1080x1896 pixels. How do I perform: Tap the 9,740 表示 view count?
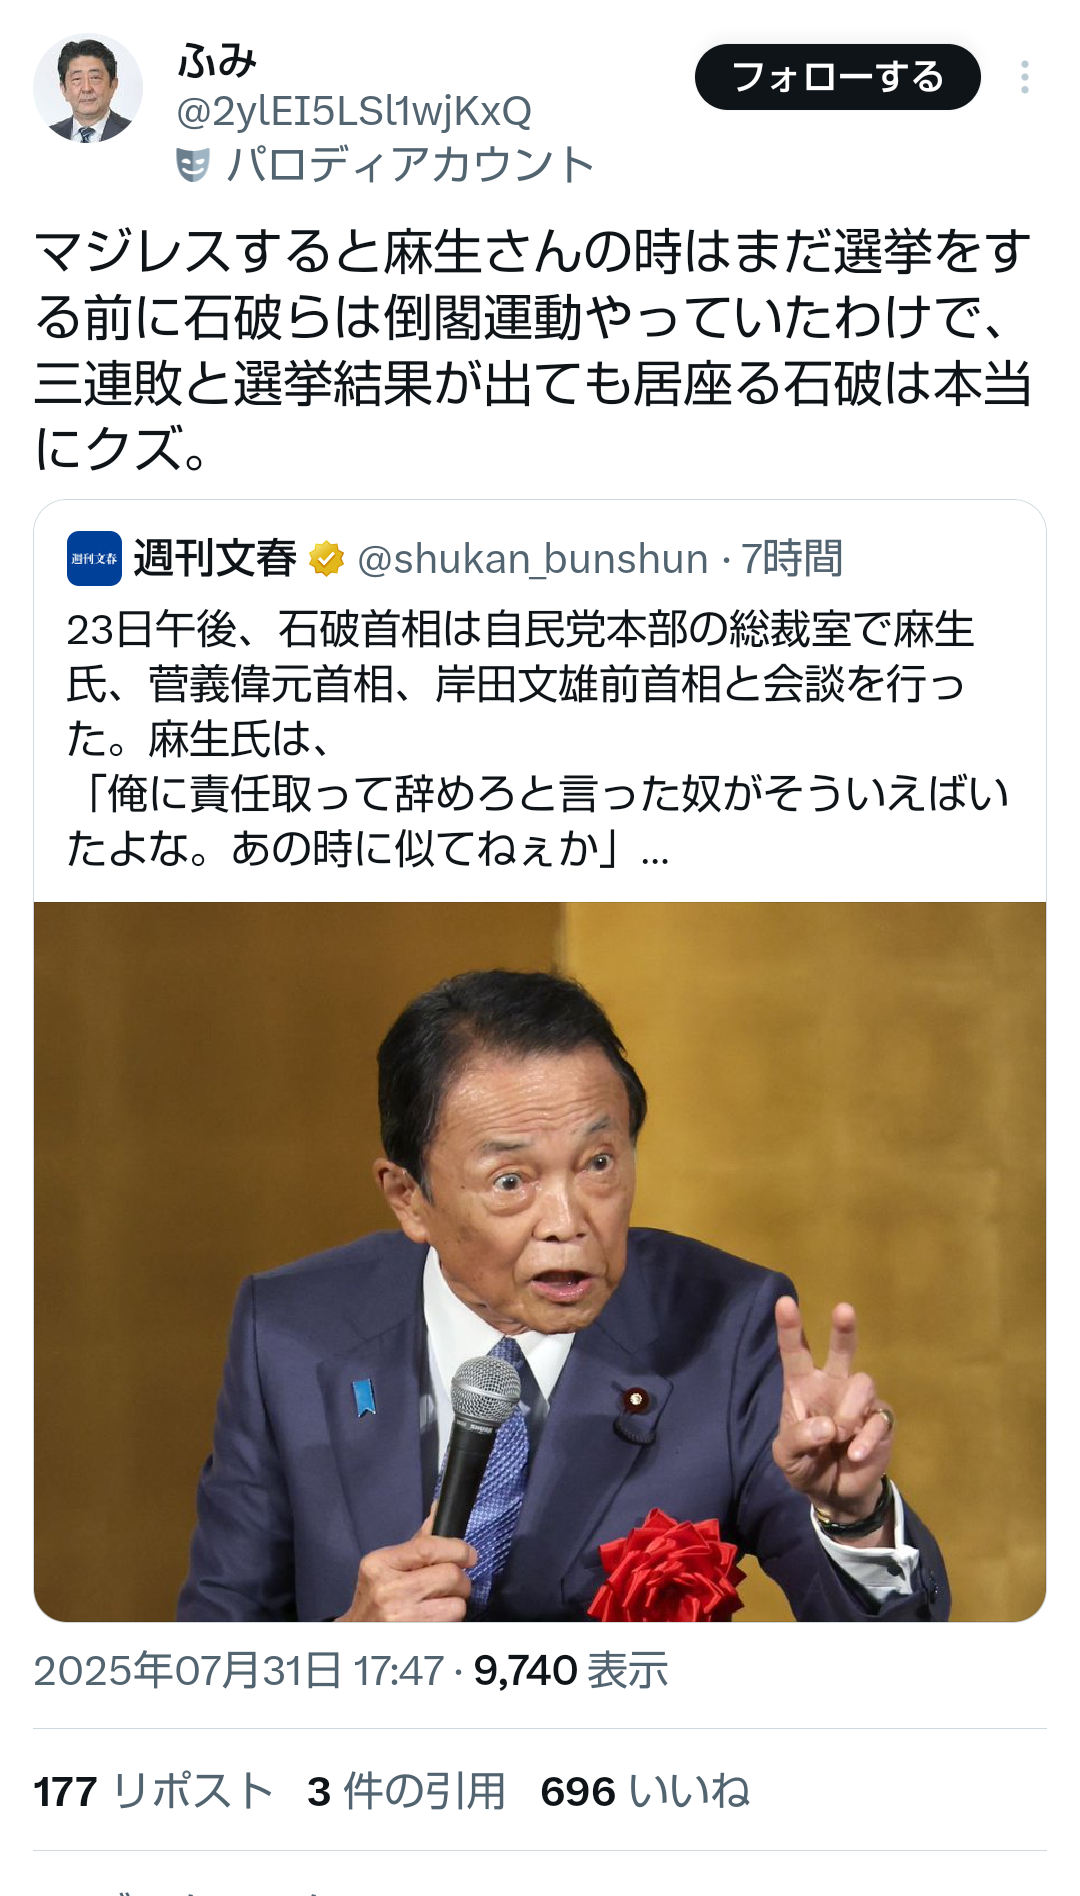[x=571, y=1671]
